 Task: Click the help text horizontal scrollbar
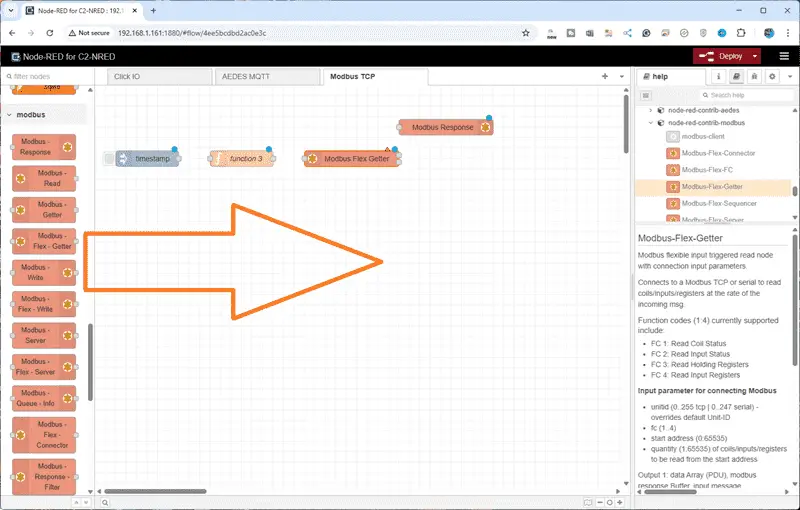point(670,492)
